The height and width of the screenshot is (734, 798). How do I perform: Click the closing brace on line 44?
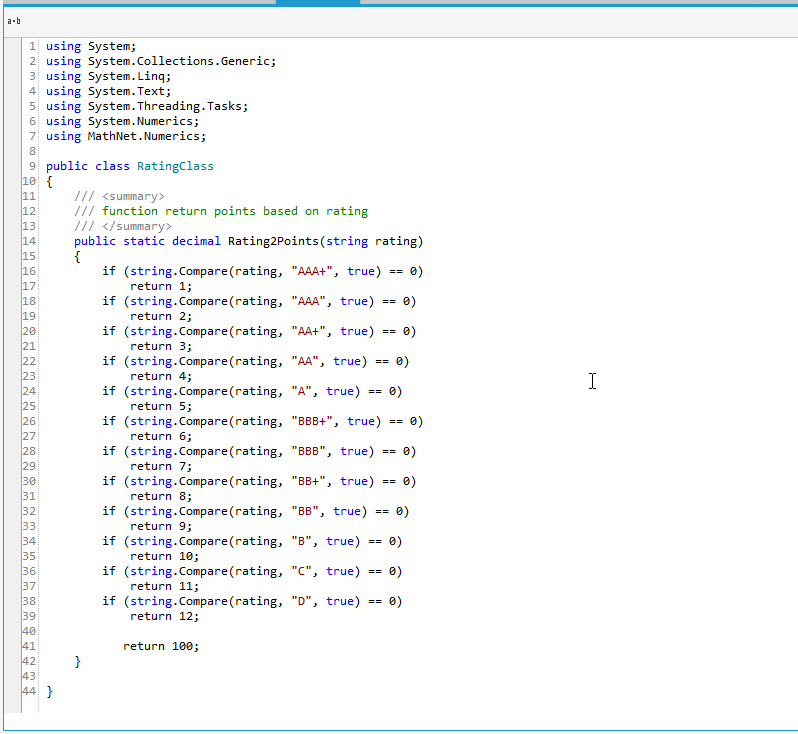point(49,692)
